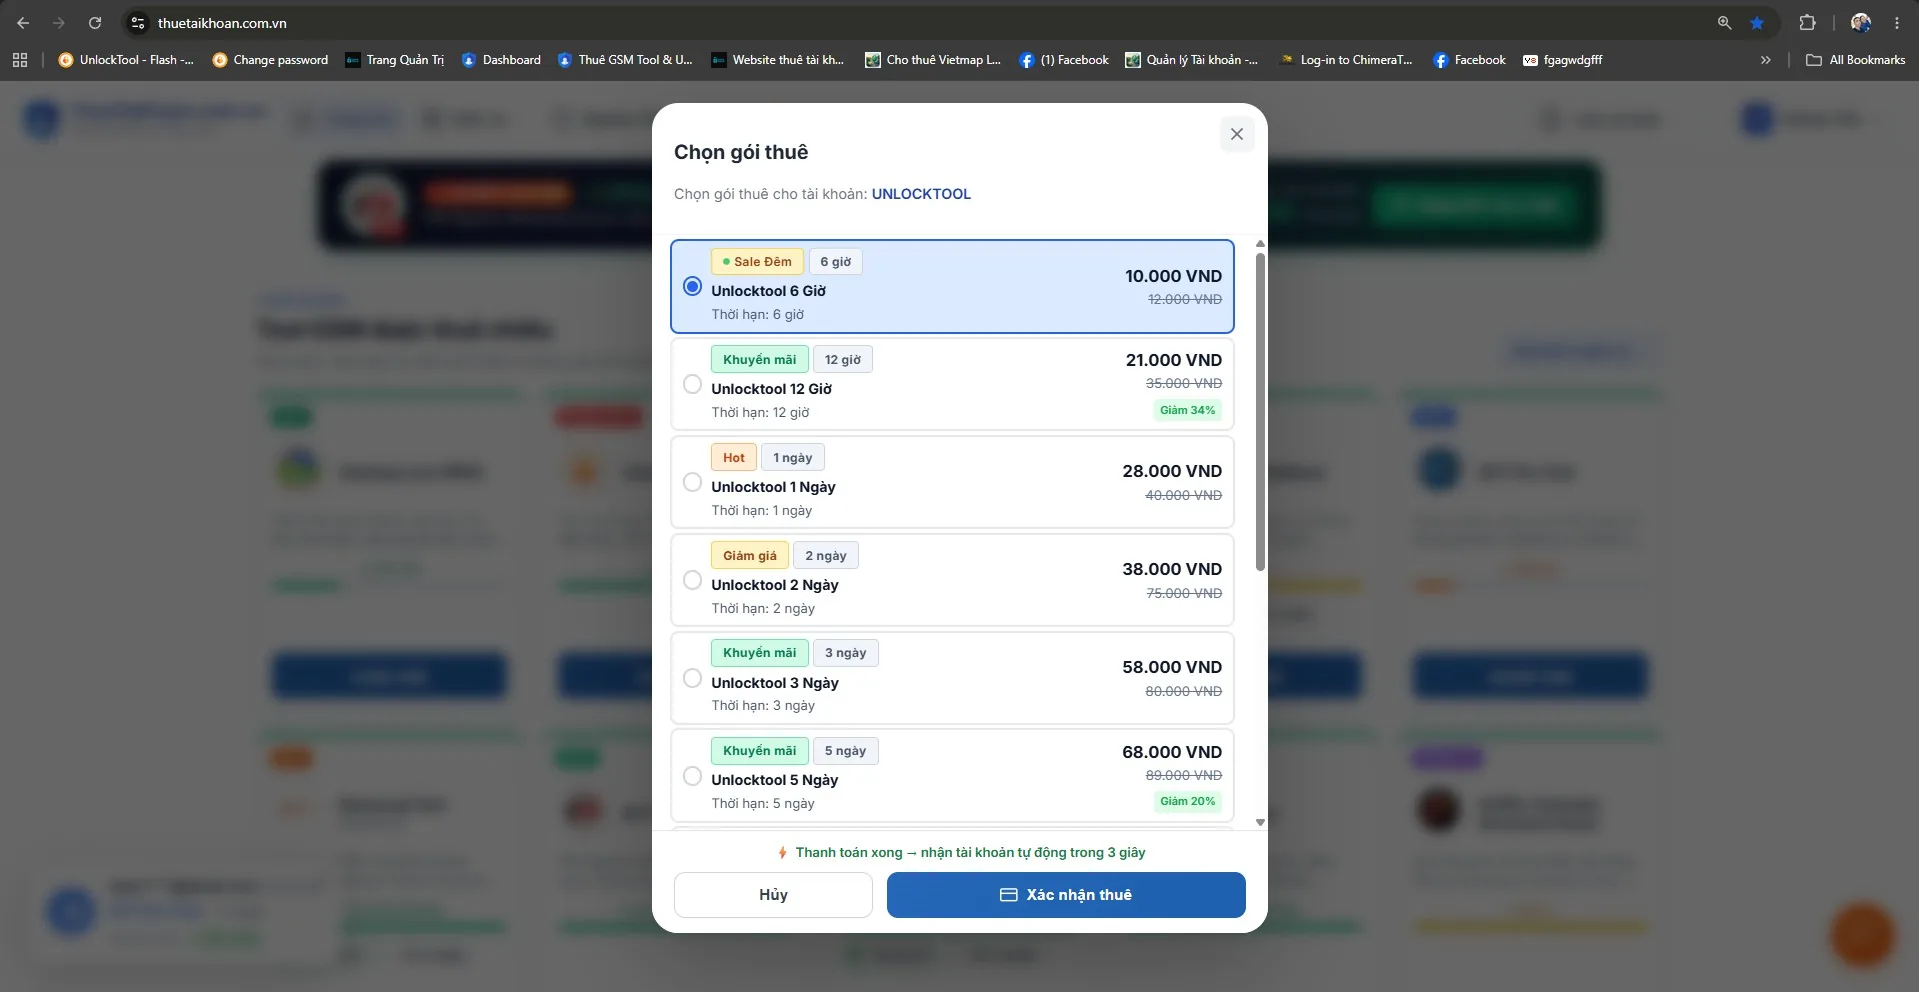This screenshot has height=992, width=1919.
Task: Open the Dashboard bookmark
Action: (501, 60)
